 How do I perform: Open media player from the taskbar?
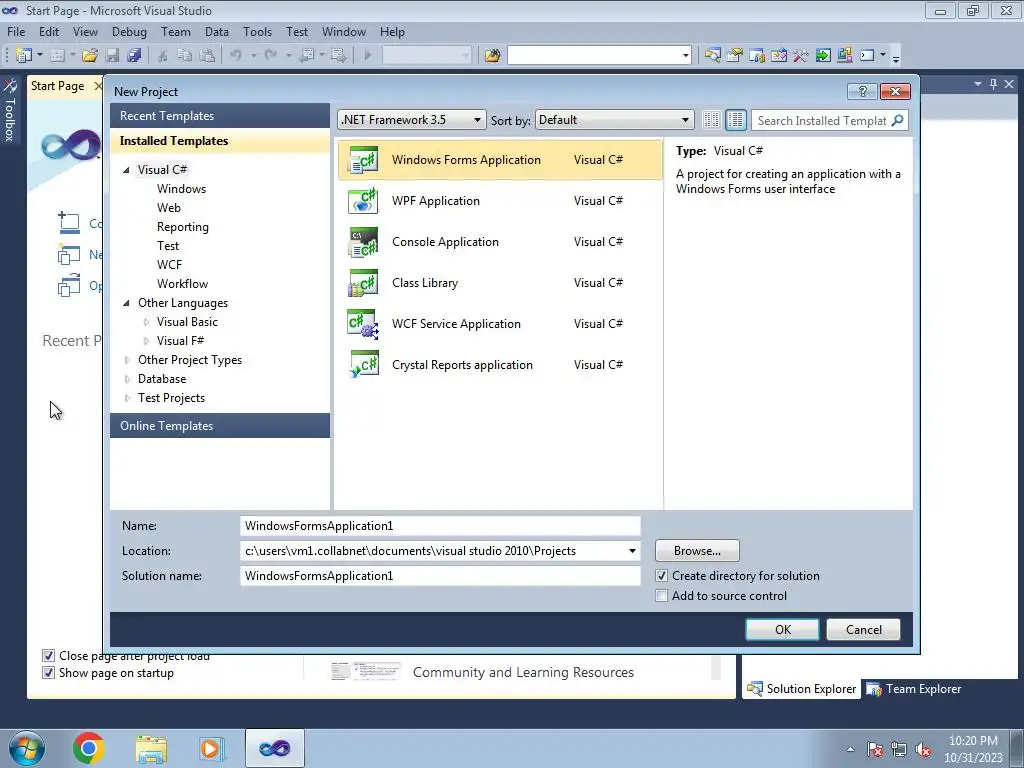click(212, 748)
